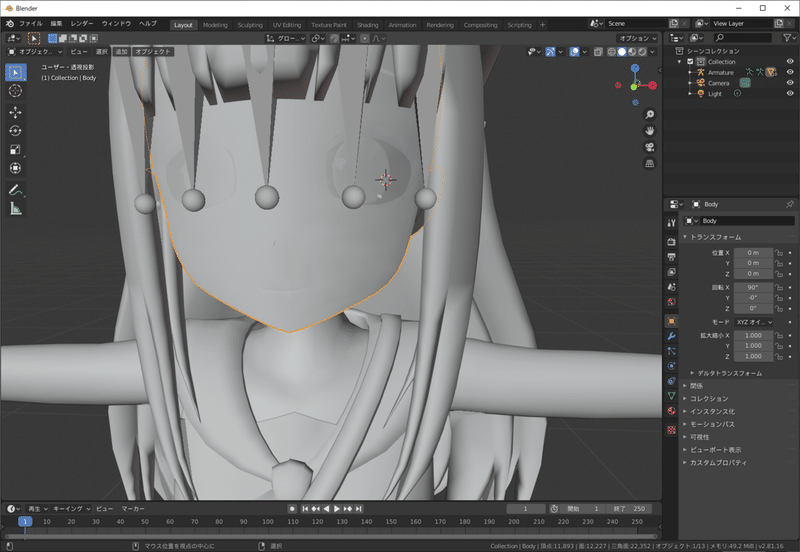Activate the 3D Cursor tool

[x=15, y=91]
